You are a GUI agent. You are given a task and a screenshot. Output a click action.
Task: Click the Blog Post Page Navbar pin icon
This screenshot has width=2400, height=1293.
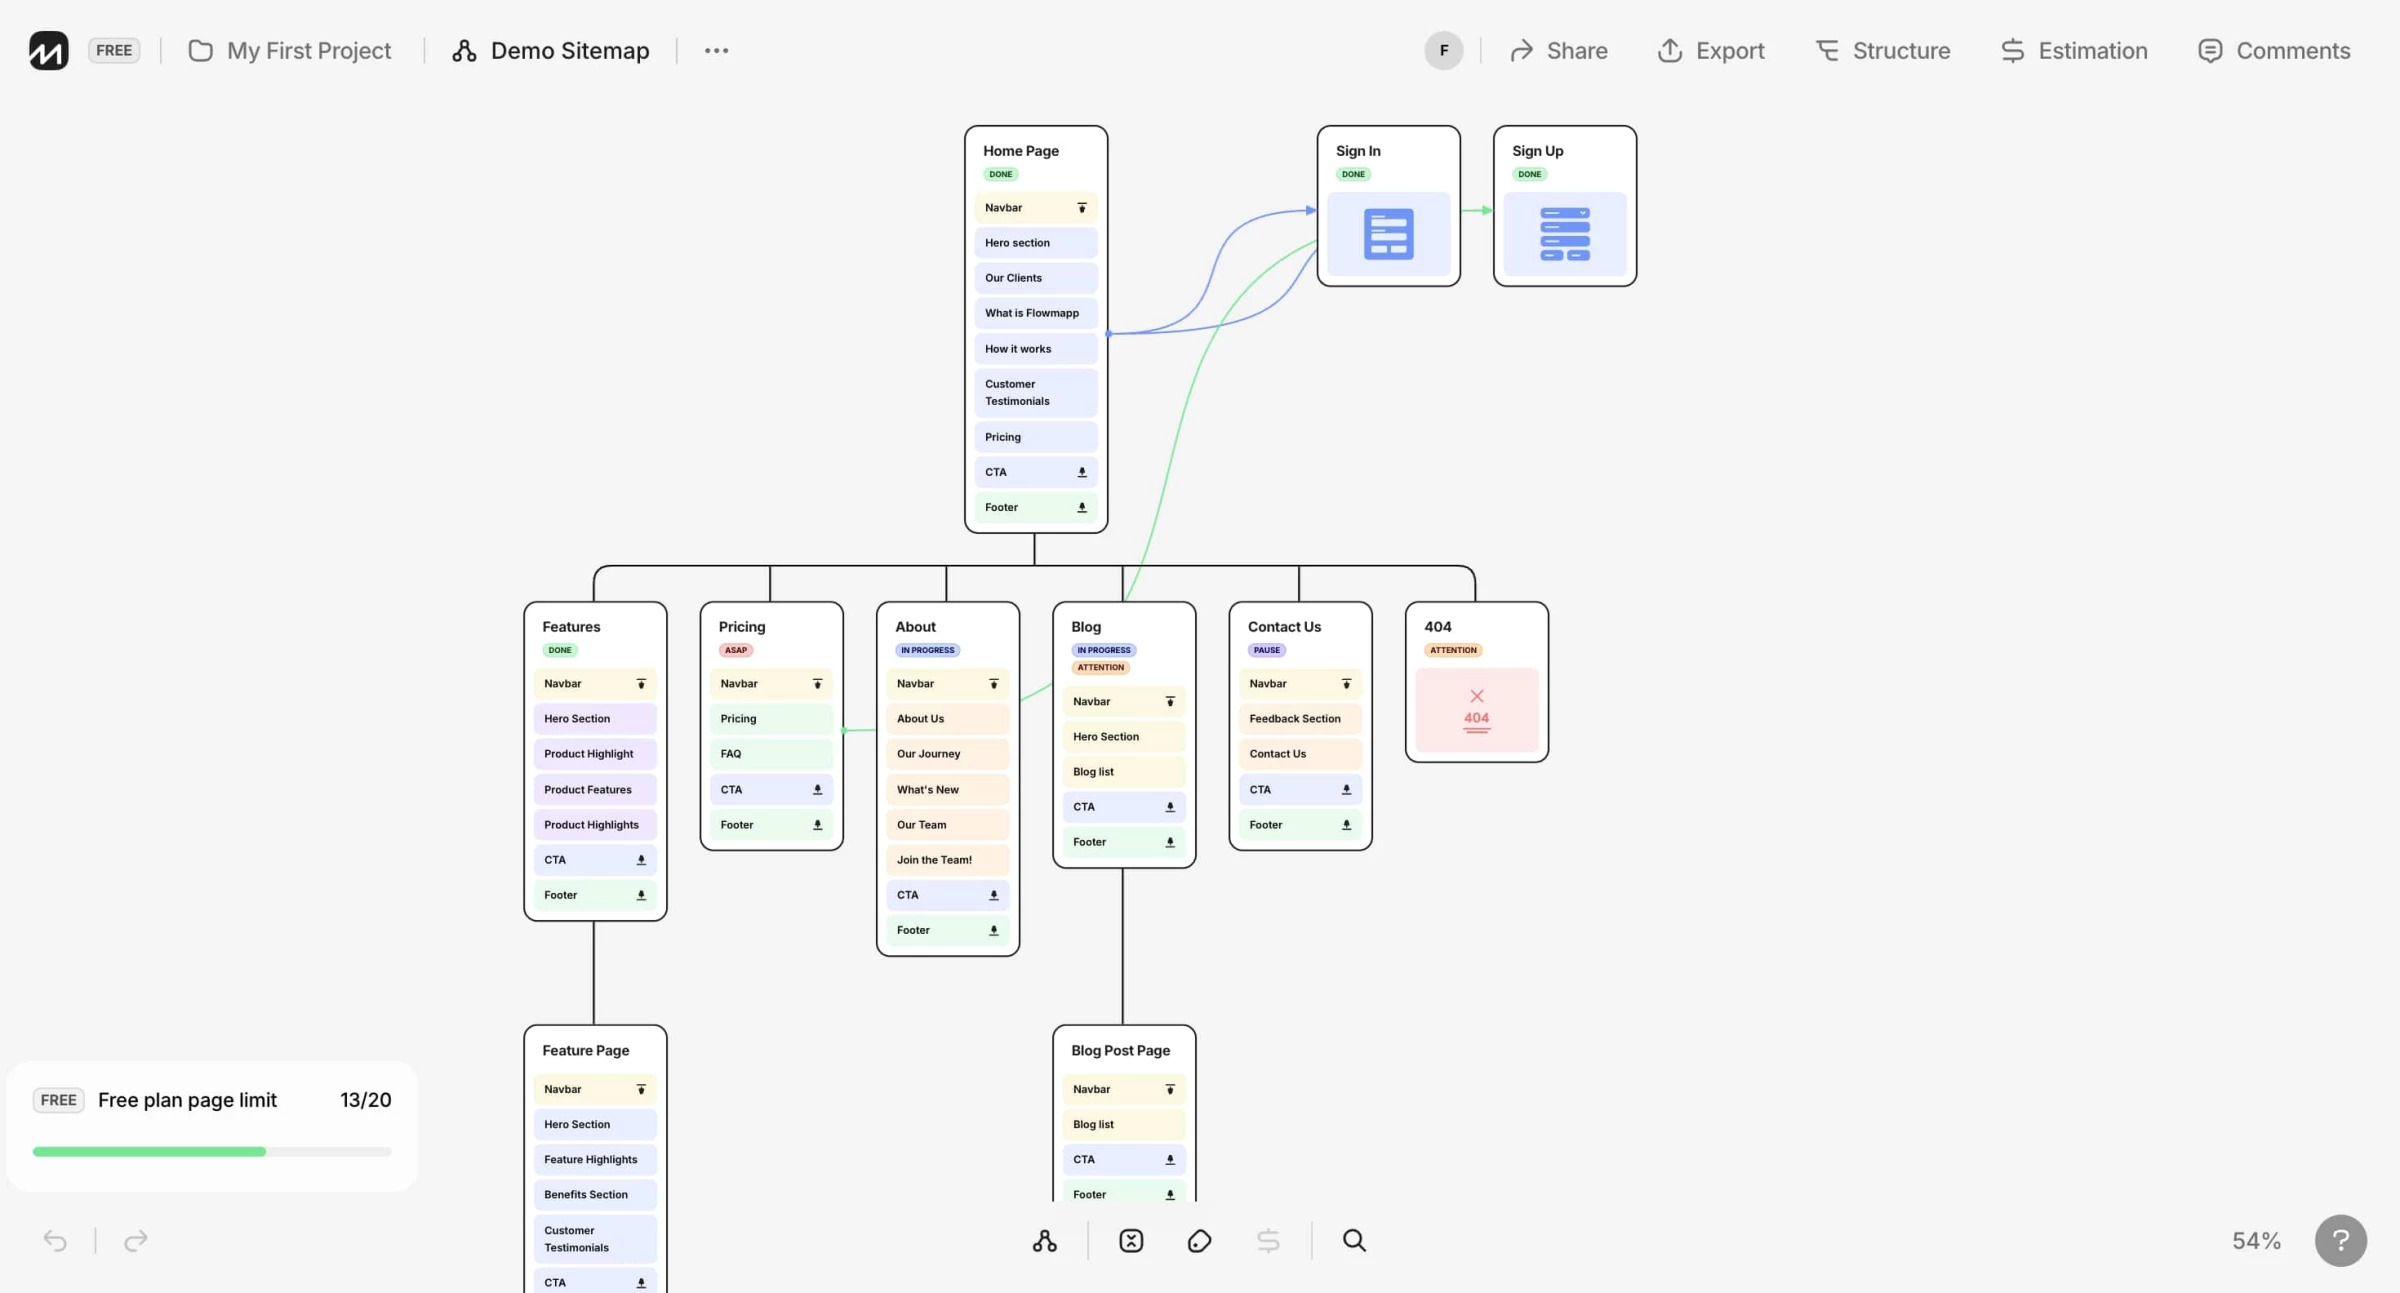(x=1170, y=1089)
